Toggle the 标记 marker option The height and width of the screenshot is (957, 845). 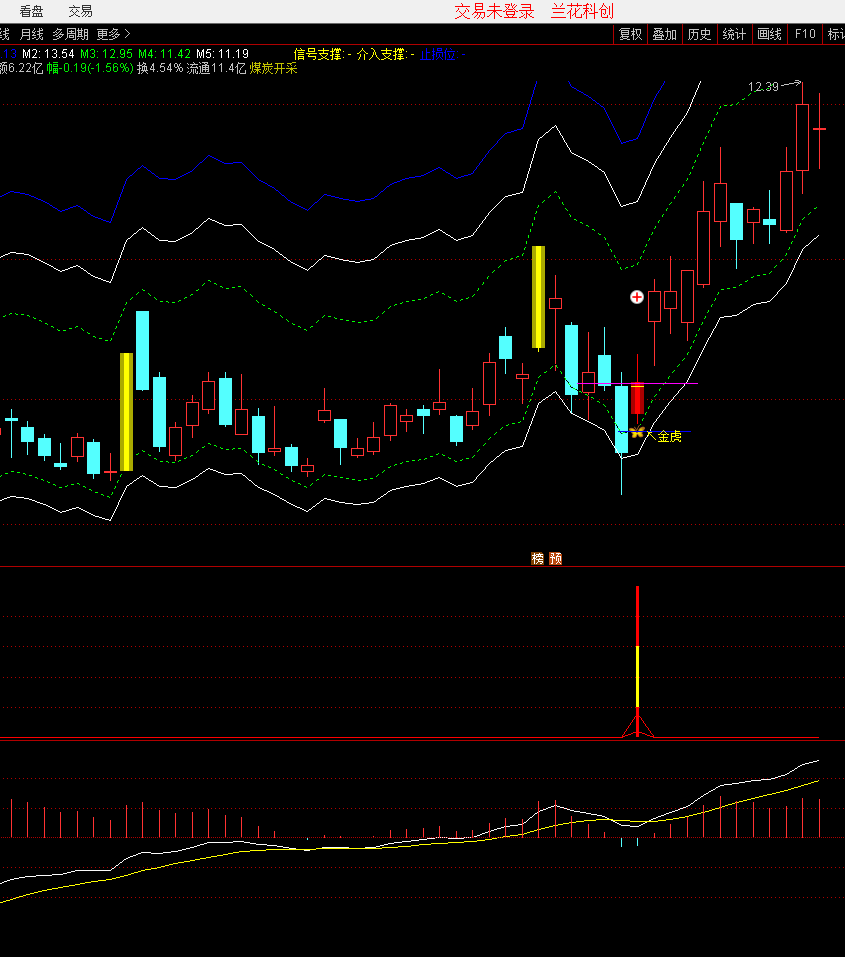[835, 34]
